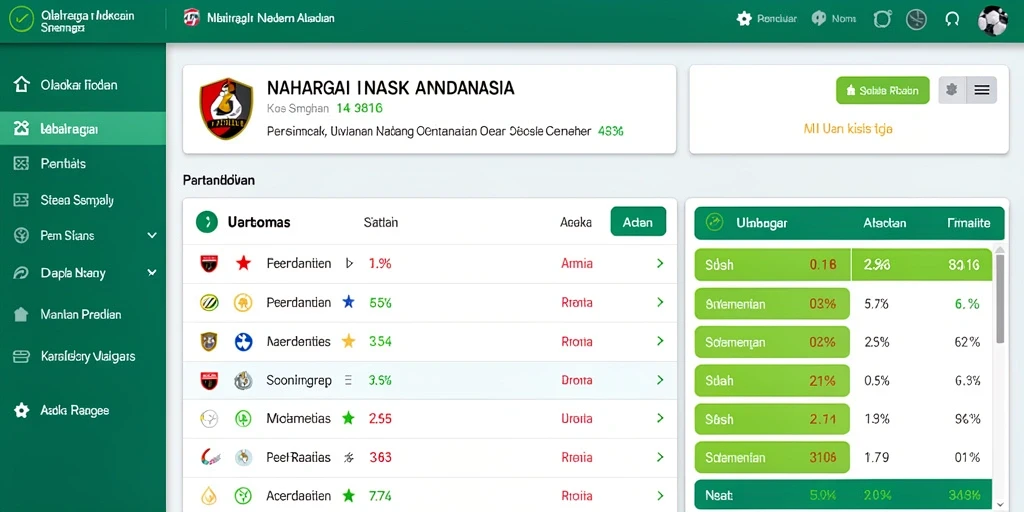
Task: Click the puzzle icon beside the hamburger menu
Action: click(952, 90)
